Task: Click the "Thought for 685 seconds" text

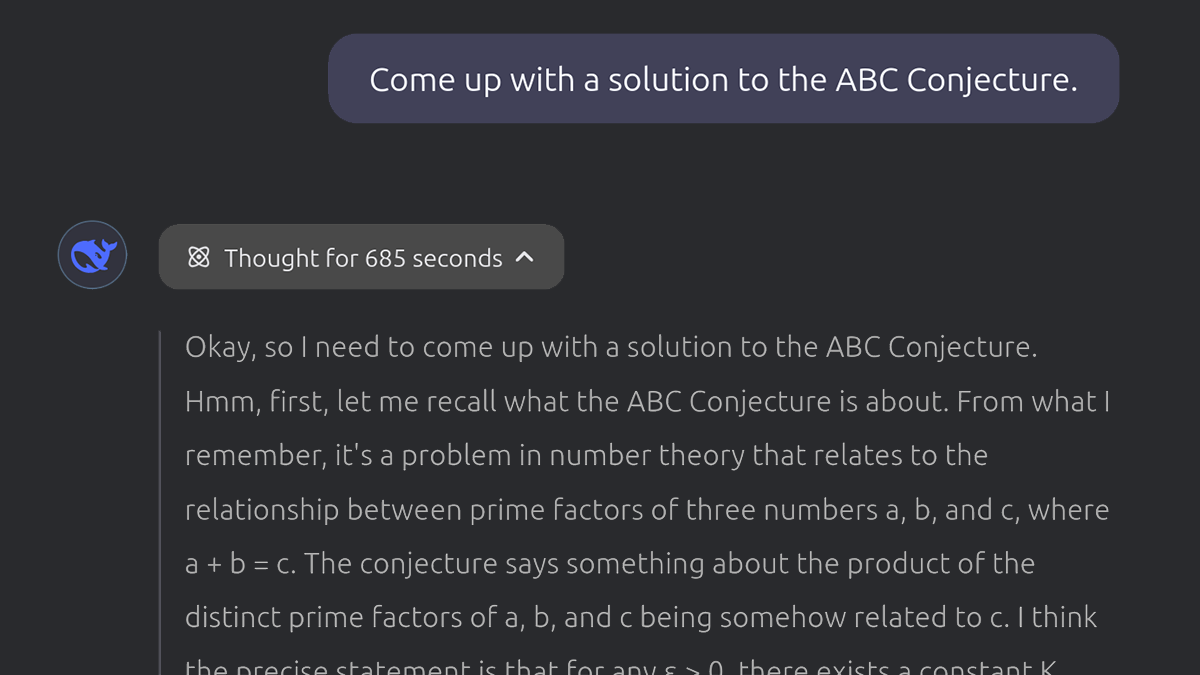Action: coord(363,258)
